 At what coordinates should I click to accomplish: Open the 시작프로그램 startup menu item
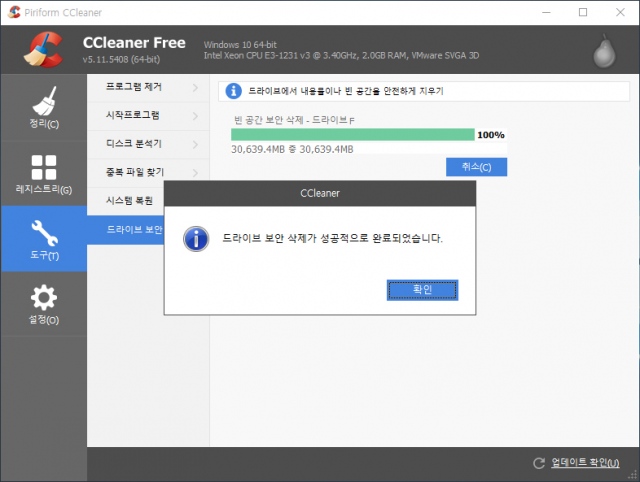148,116
